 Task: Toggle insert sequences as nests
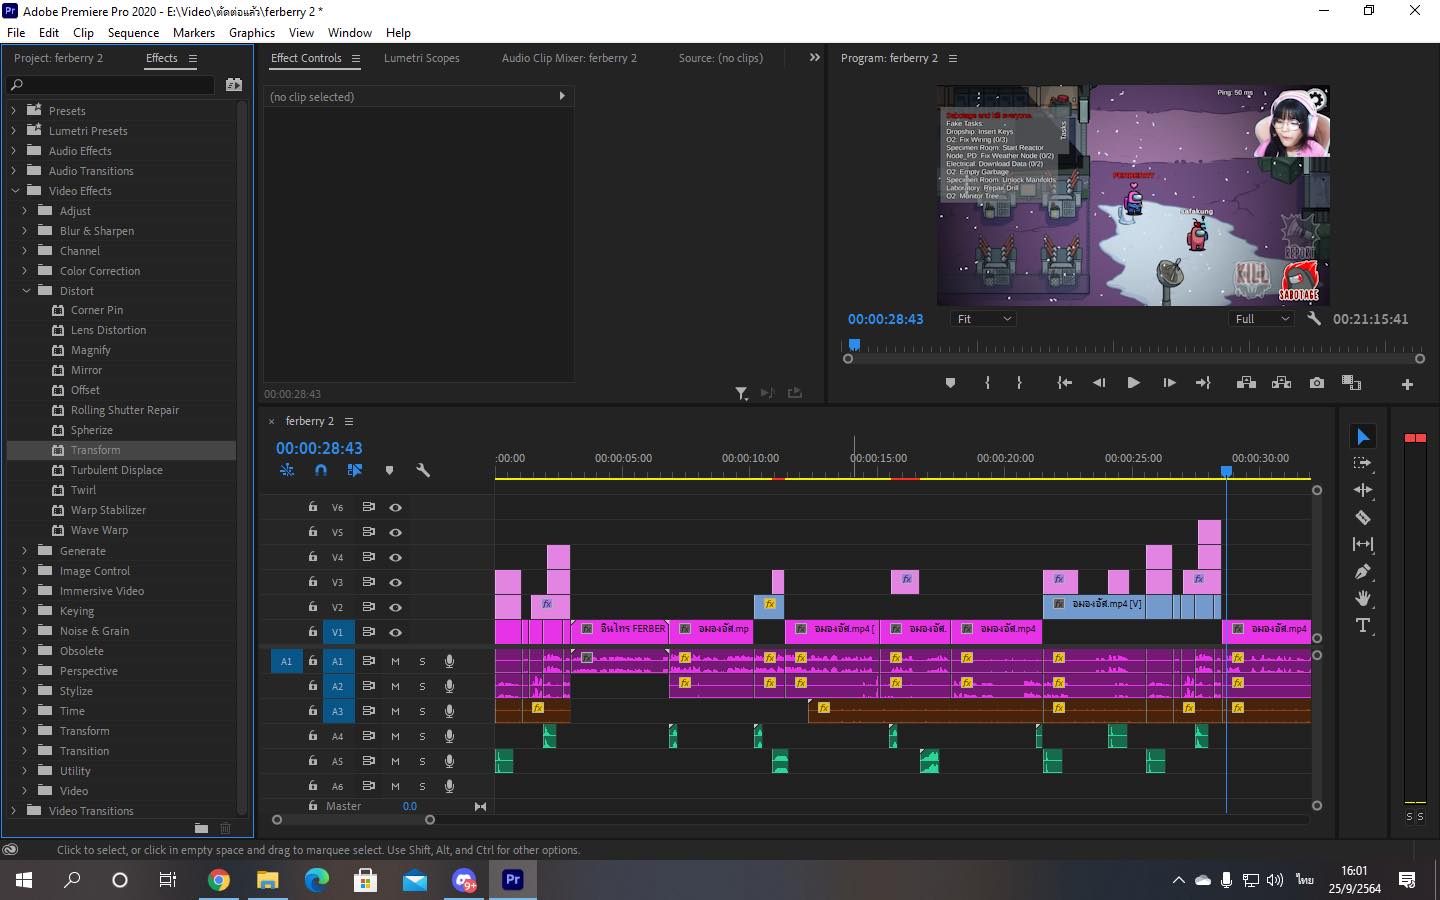pos(287,470)
